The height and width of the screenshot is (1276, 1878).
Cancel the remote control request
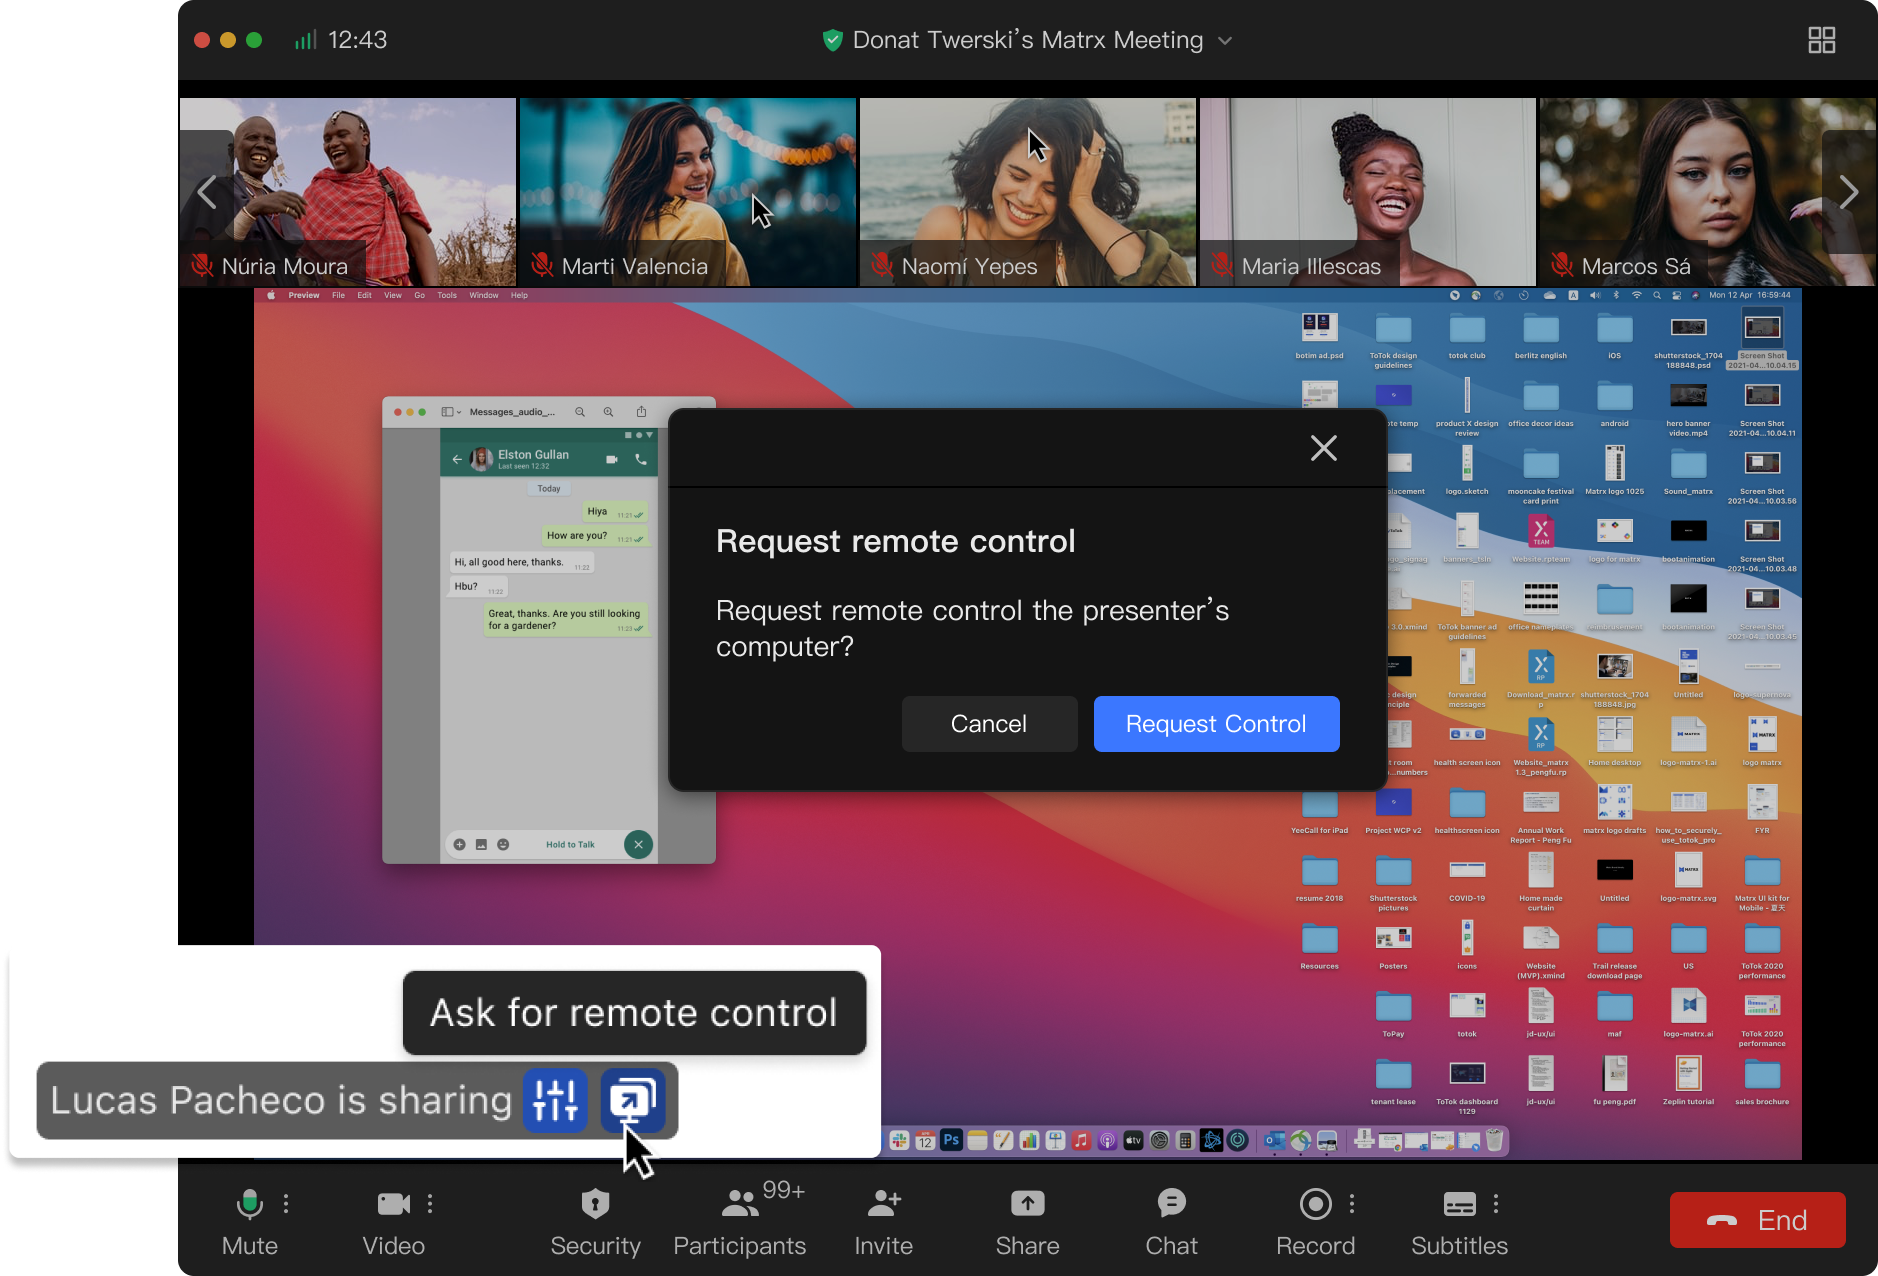click(x=989, y=724)
